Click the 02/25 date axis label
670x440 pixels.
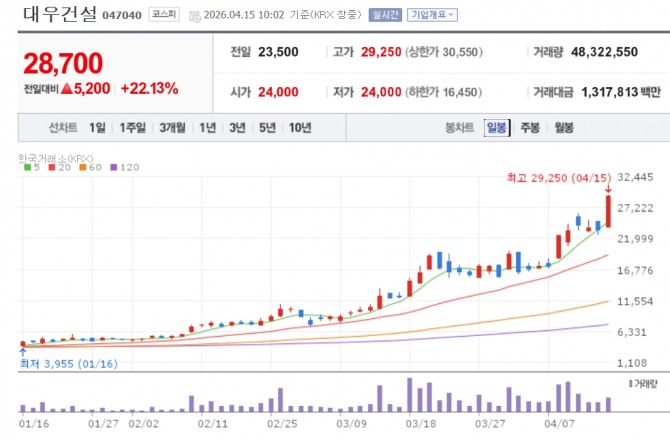click(282, 424)
